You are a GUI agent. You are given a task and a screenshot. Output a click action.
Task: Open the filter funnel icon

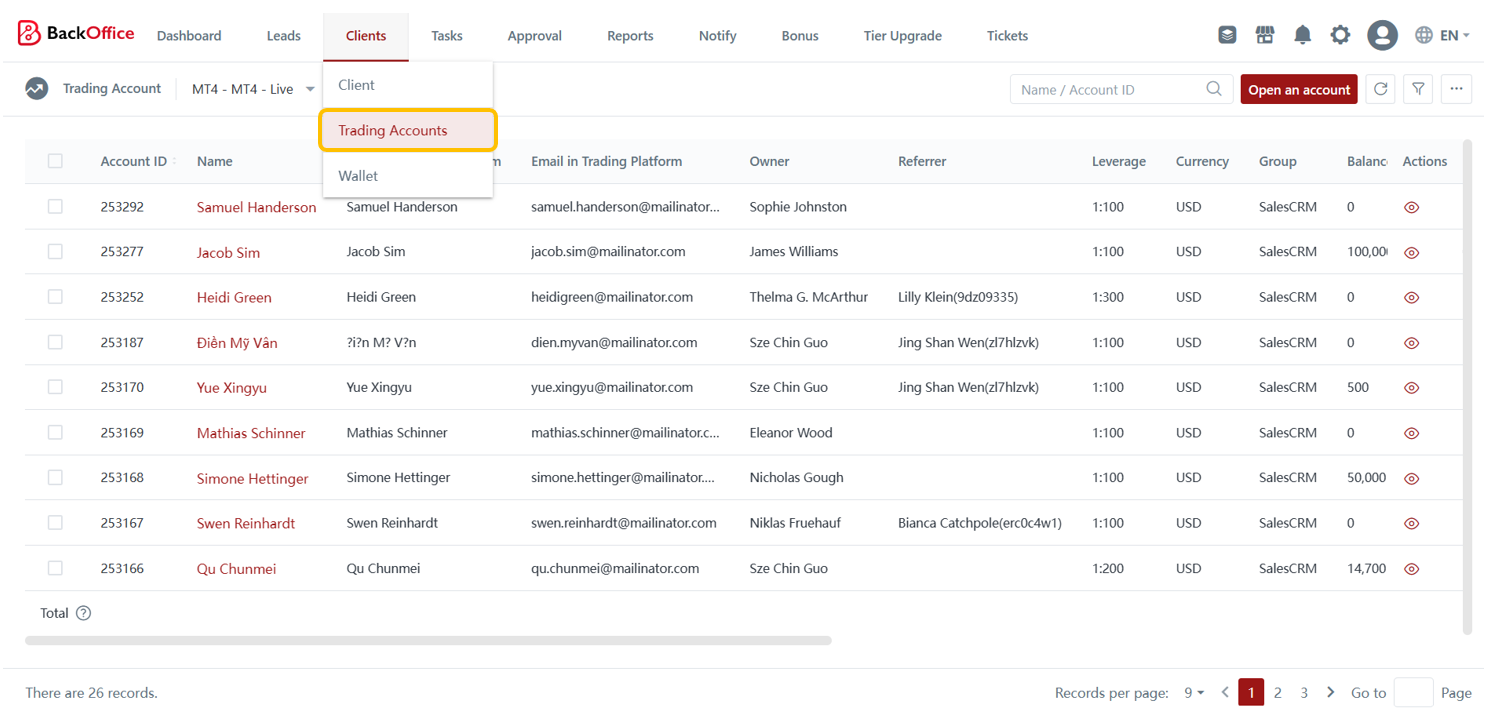(x=1418, y=89)
